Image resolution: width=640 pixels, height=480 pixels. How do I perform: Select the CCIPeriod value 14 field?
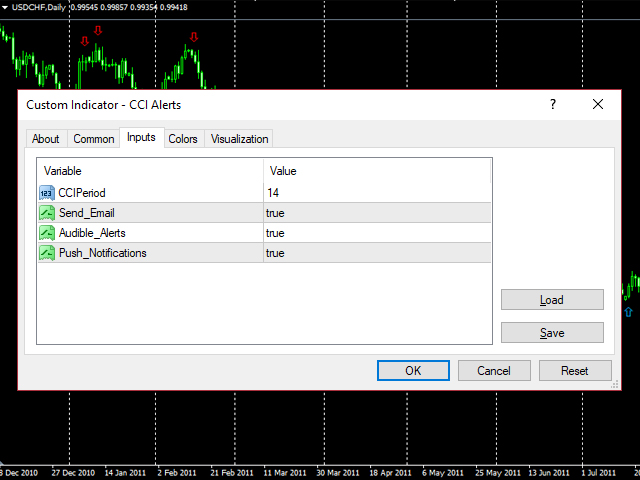pyautogui.click(x=378, y=192)
